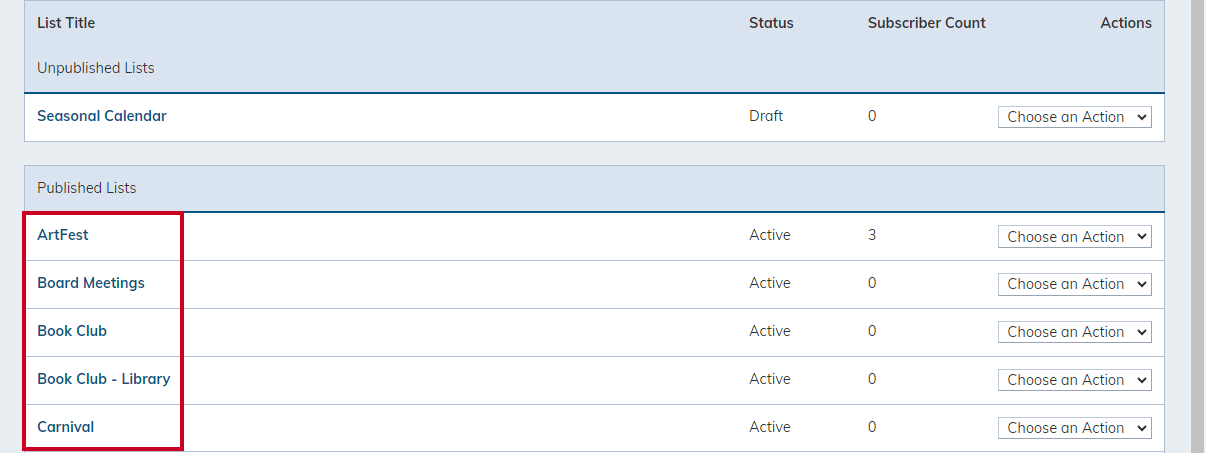The width and height of the screenshot is (1206, 453).
Task: Click the Actions column header
Action: [1126, 23]
